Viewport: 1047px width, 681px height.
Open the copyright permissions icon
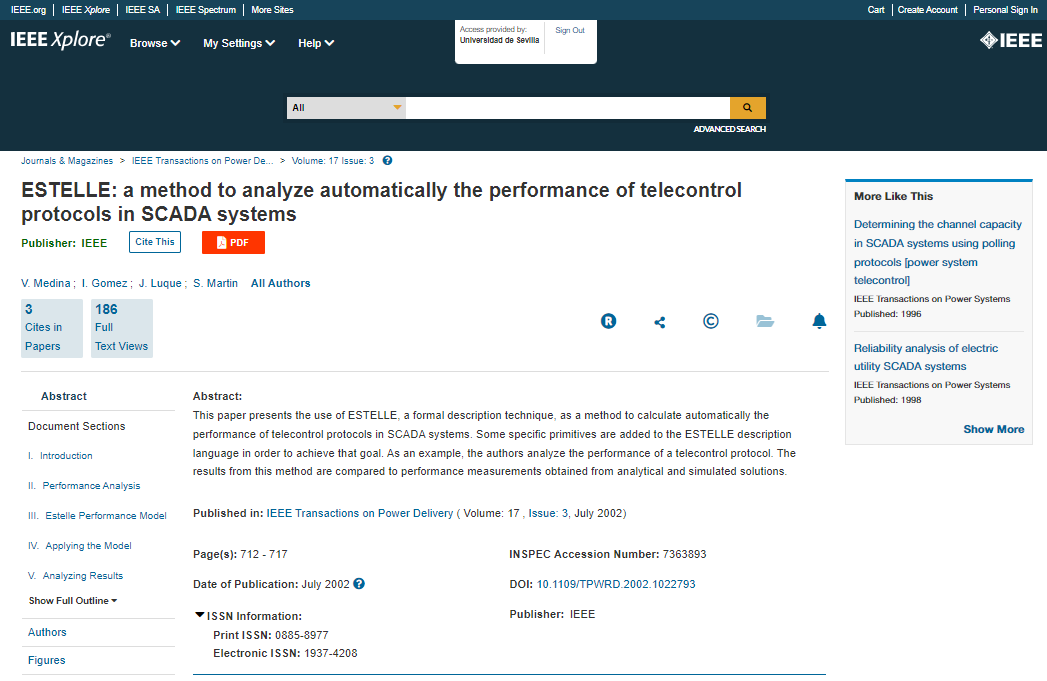(x=710, y=321)
